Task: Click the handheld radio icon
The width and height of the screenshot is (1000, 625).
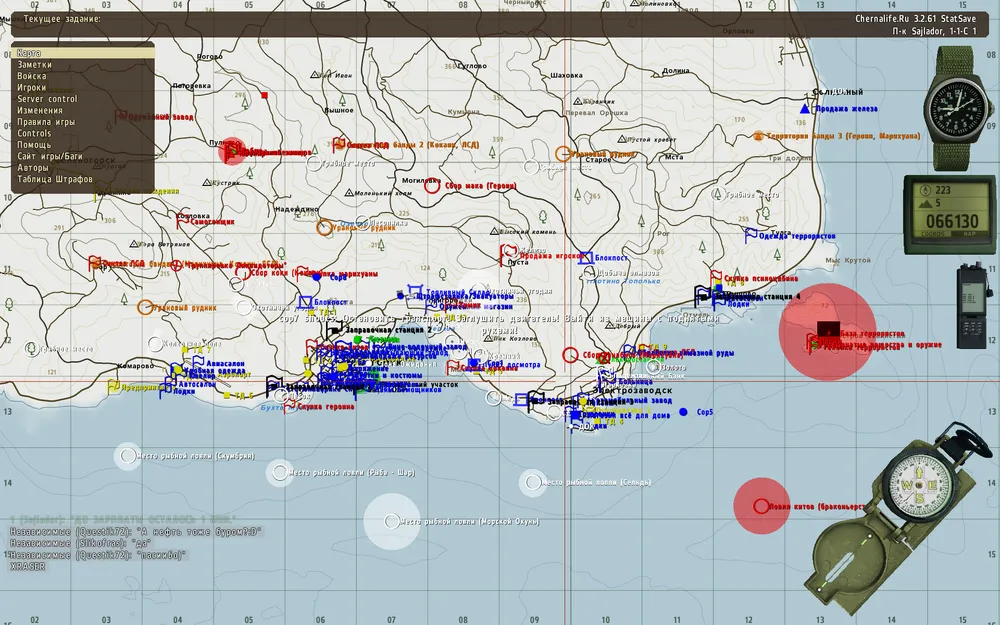Action: 972,305
